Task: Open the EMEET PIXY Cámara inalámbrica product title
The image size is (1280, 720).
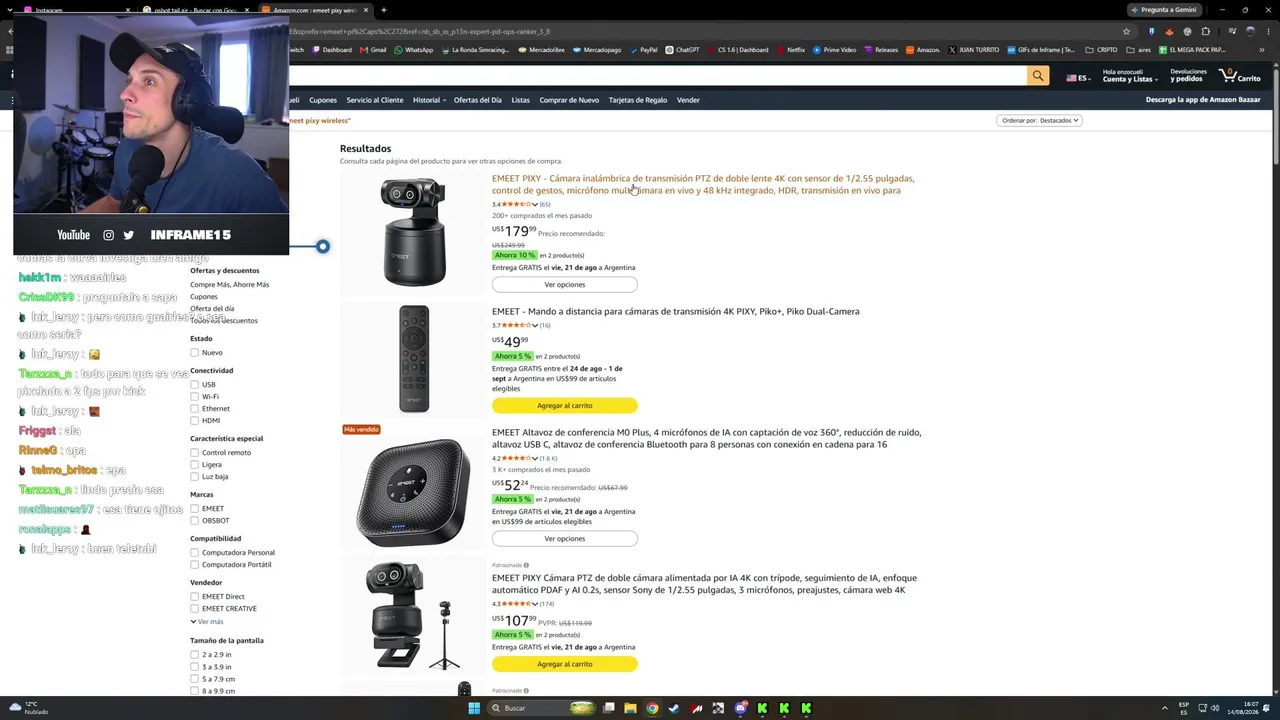Action: click(703, 185)
